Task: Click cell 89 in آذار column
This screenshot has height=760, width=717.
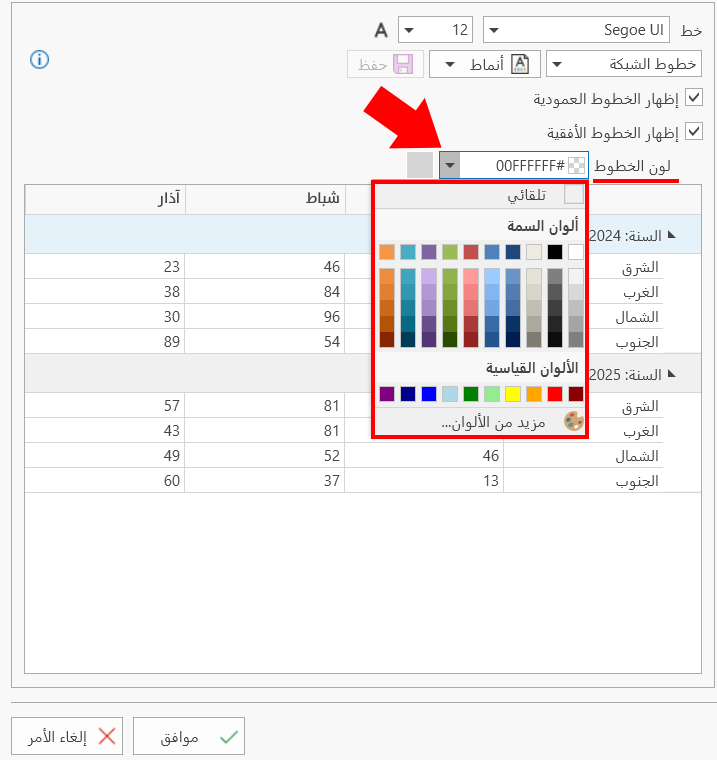Action: coord(105,342)
